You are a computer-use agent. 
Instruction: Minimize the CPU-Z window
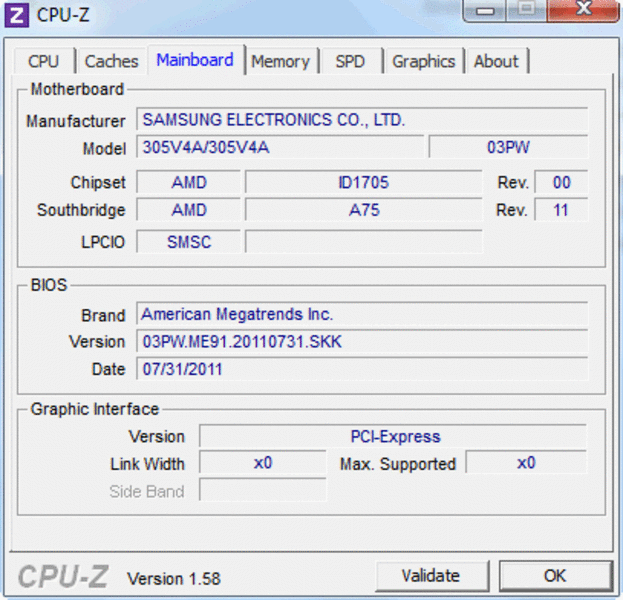485,10
